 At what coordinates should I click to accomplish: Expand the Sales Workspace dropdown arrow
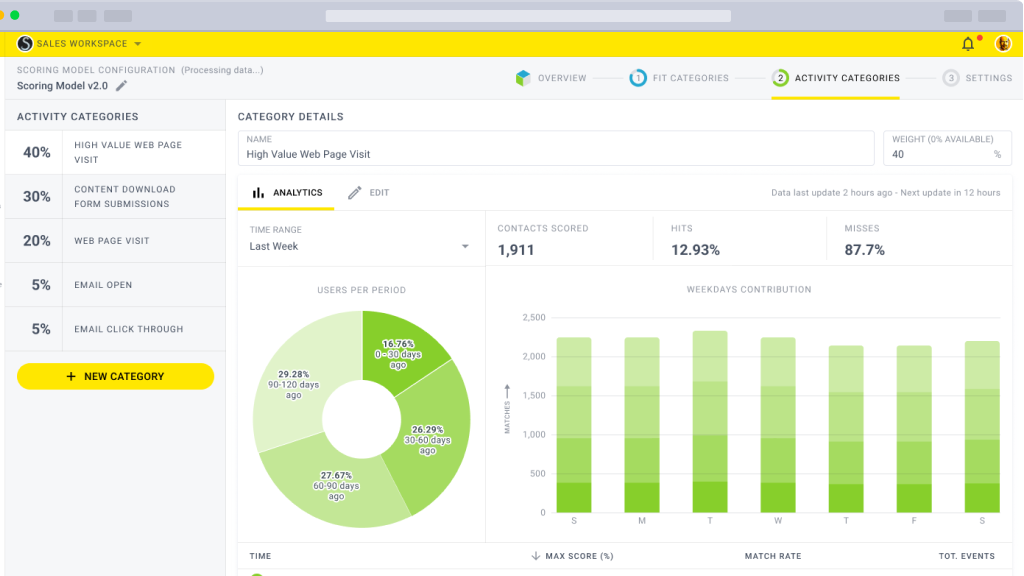coord(137,44)
